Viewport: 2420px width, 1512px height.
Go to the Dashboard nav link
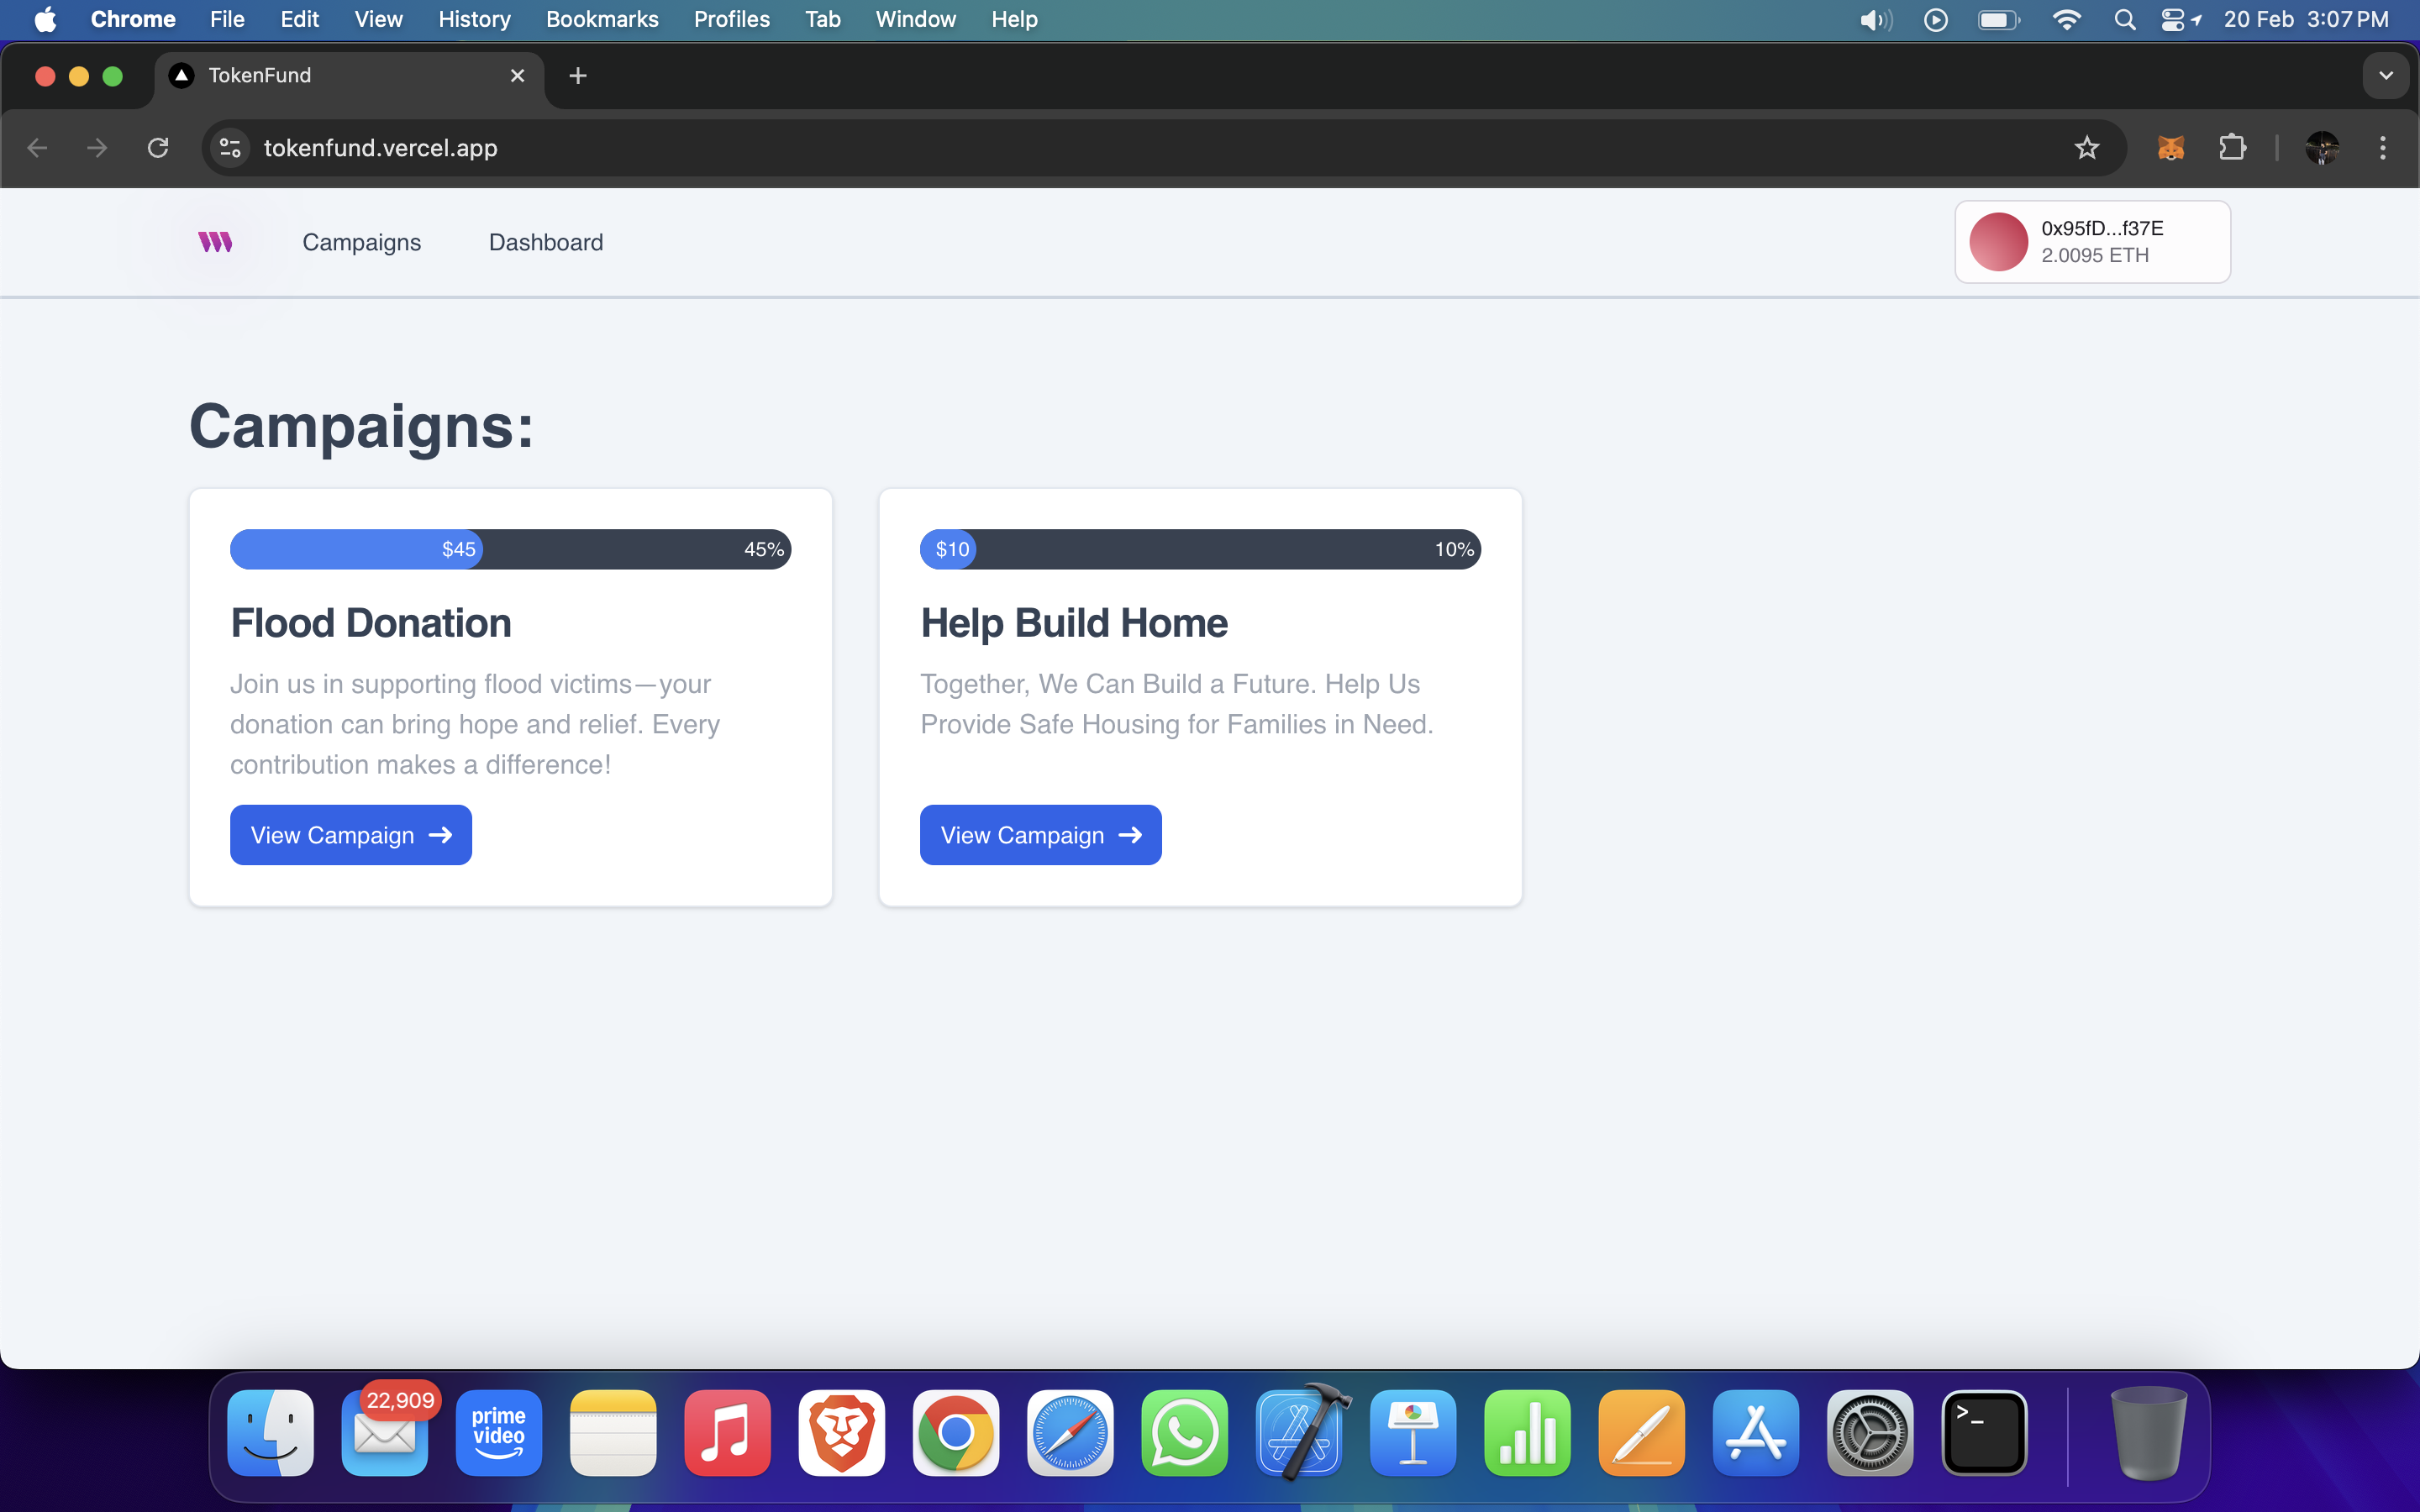546,242
